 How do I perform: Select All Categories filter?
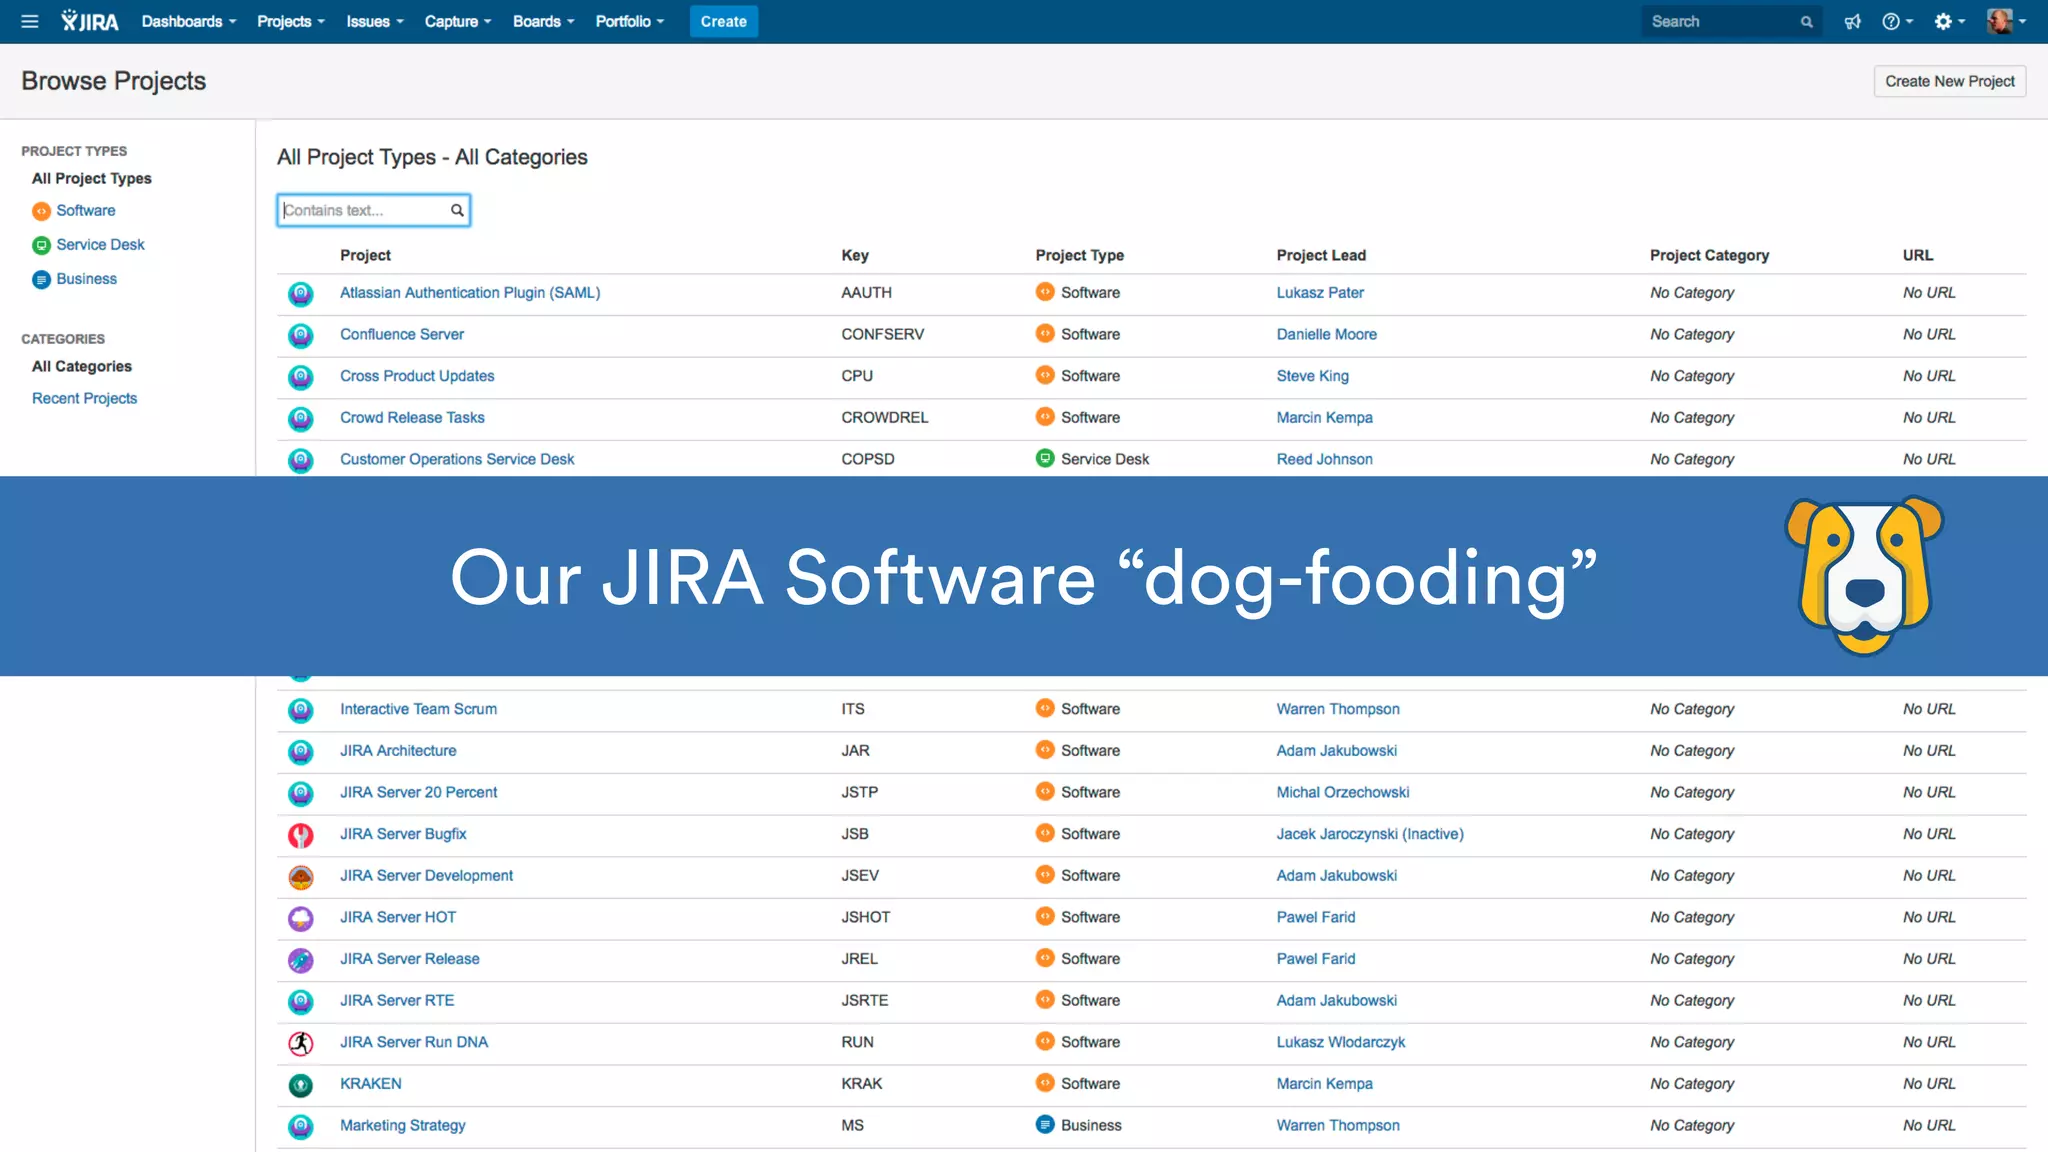point(82,366)
